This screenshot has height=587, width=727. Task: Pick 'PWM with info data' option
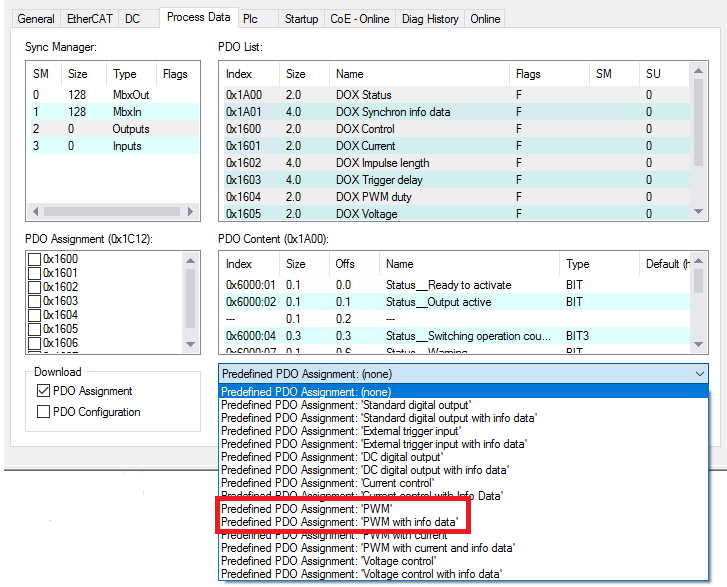coord(463,522)
